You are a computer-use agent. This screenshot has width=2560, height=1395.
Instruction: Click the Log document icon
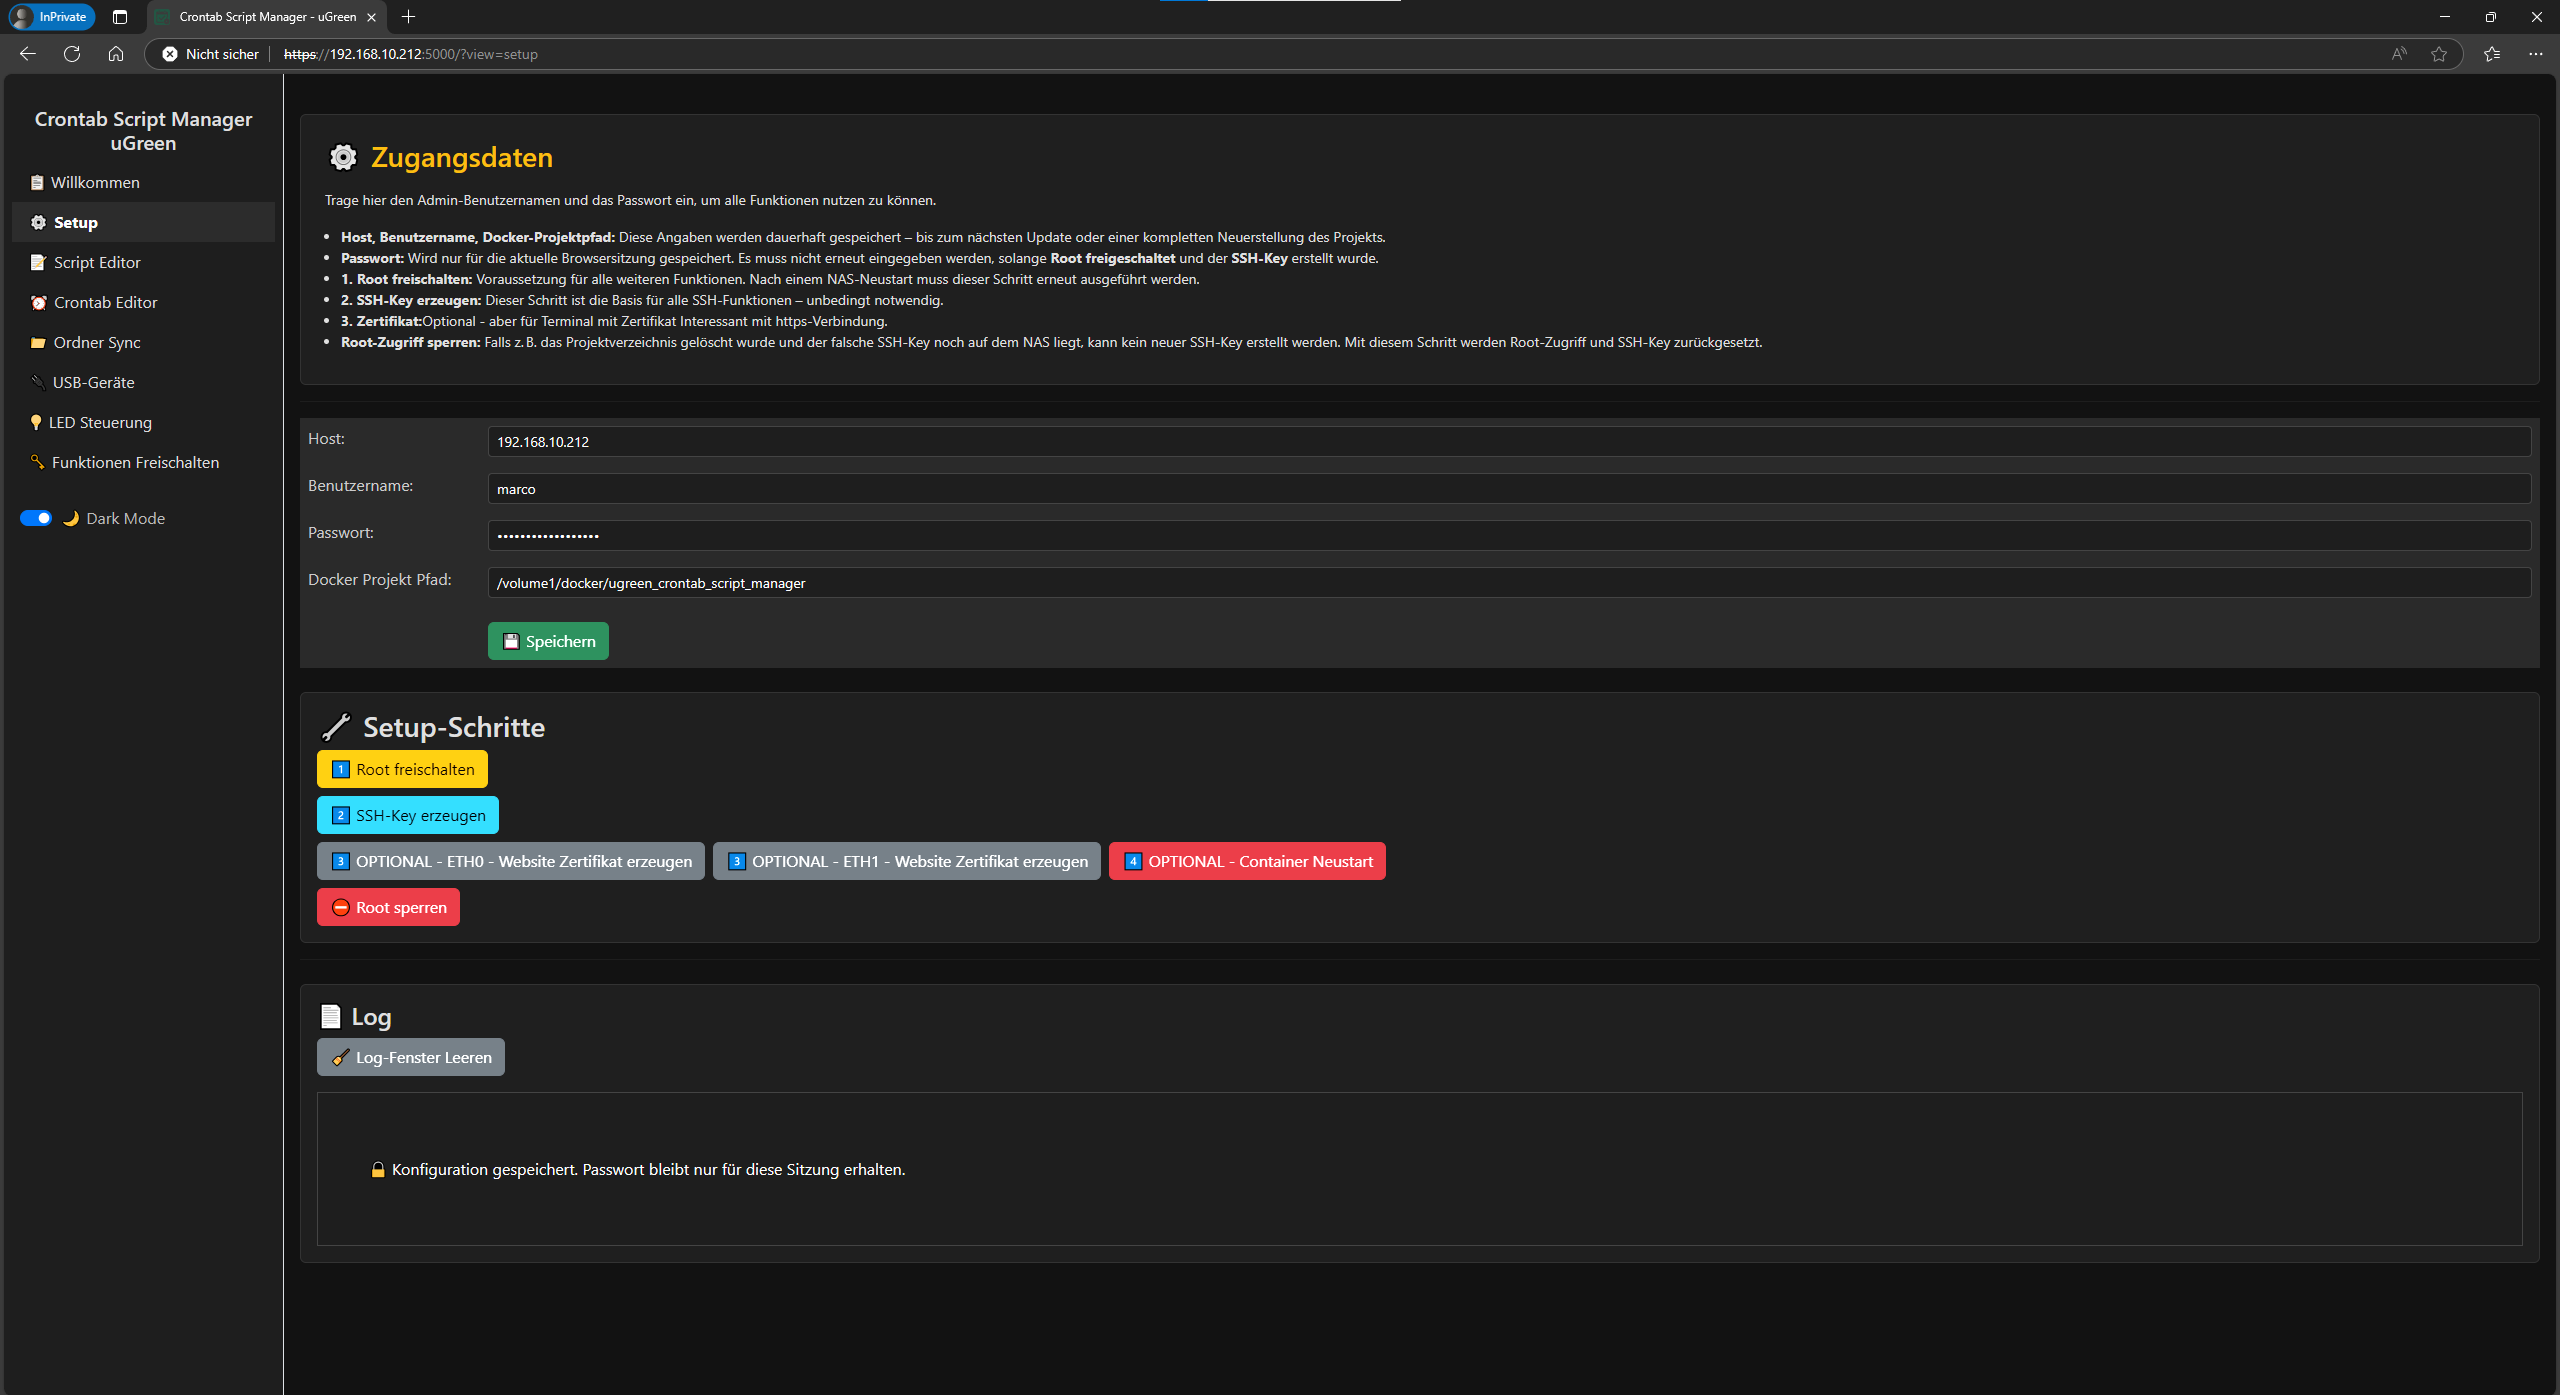click(x=331, y=1016)
